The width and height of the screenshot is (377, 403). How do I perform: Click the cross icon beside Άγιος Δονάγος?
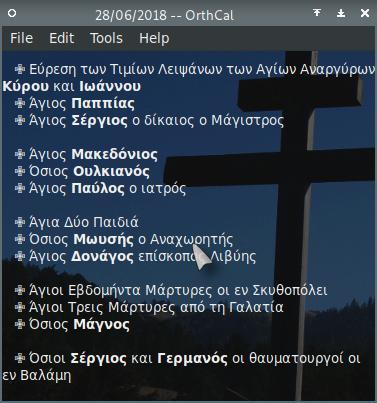coord(20,256)
